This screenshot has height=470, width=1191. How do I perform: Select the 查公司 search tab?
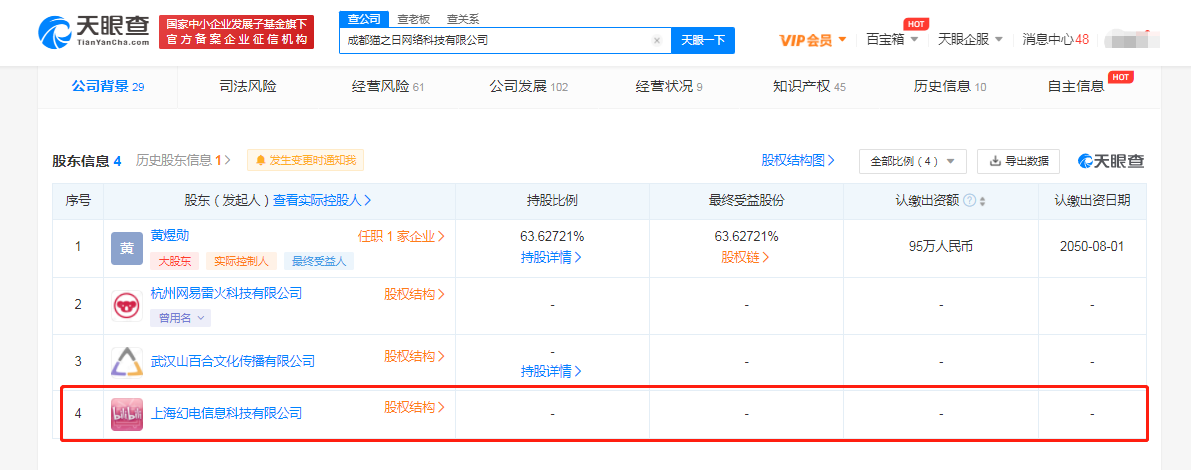pyautogui.click(x=364, y=19)
